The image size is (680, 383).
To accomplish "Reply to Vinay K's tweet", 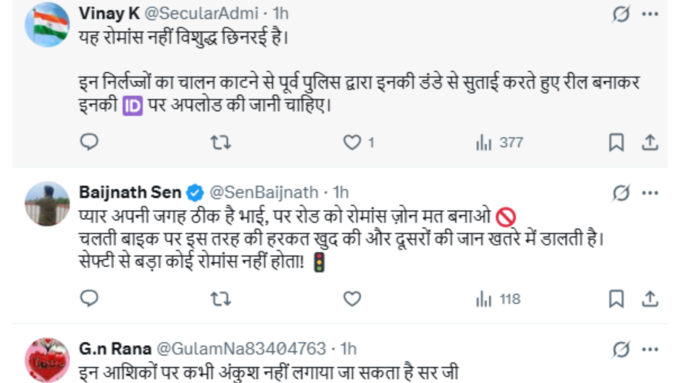I will [89, 142].
